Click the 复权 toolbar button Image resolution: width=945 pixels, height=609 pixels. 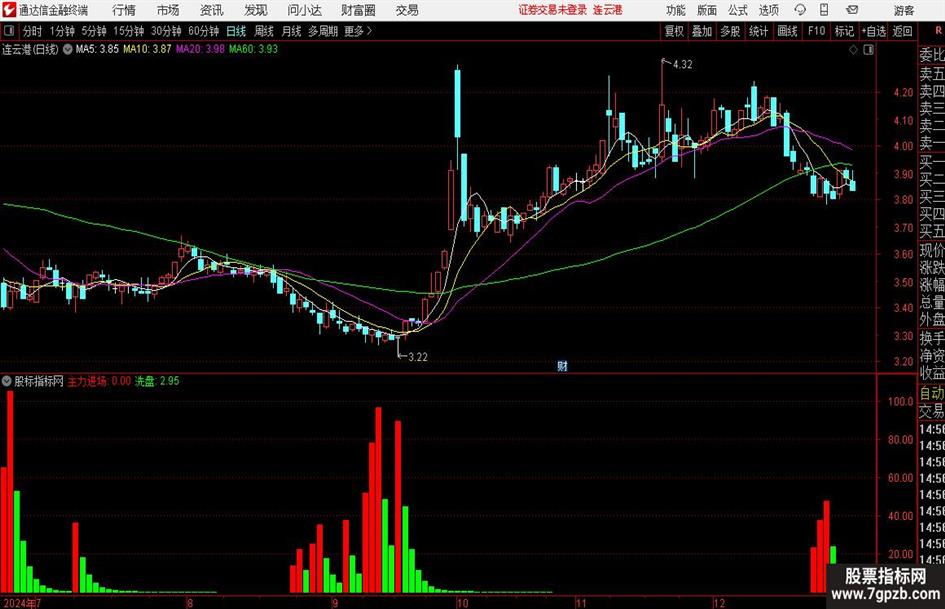674,31
